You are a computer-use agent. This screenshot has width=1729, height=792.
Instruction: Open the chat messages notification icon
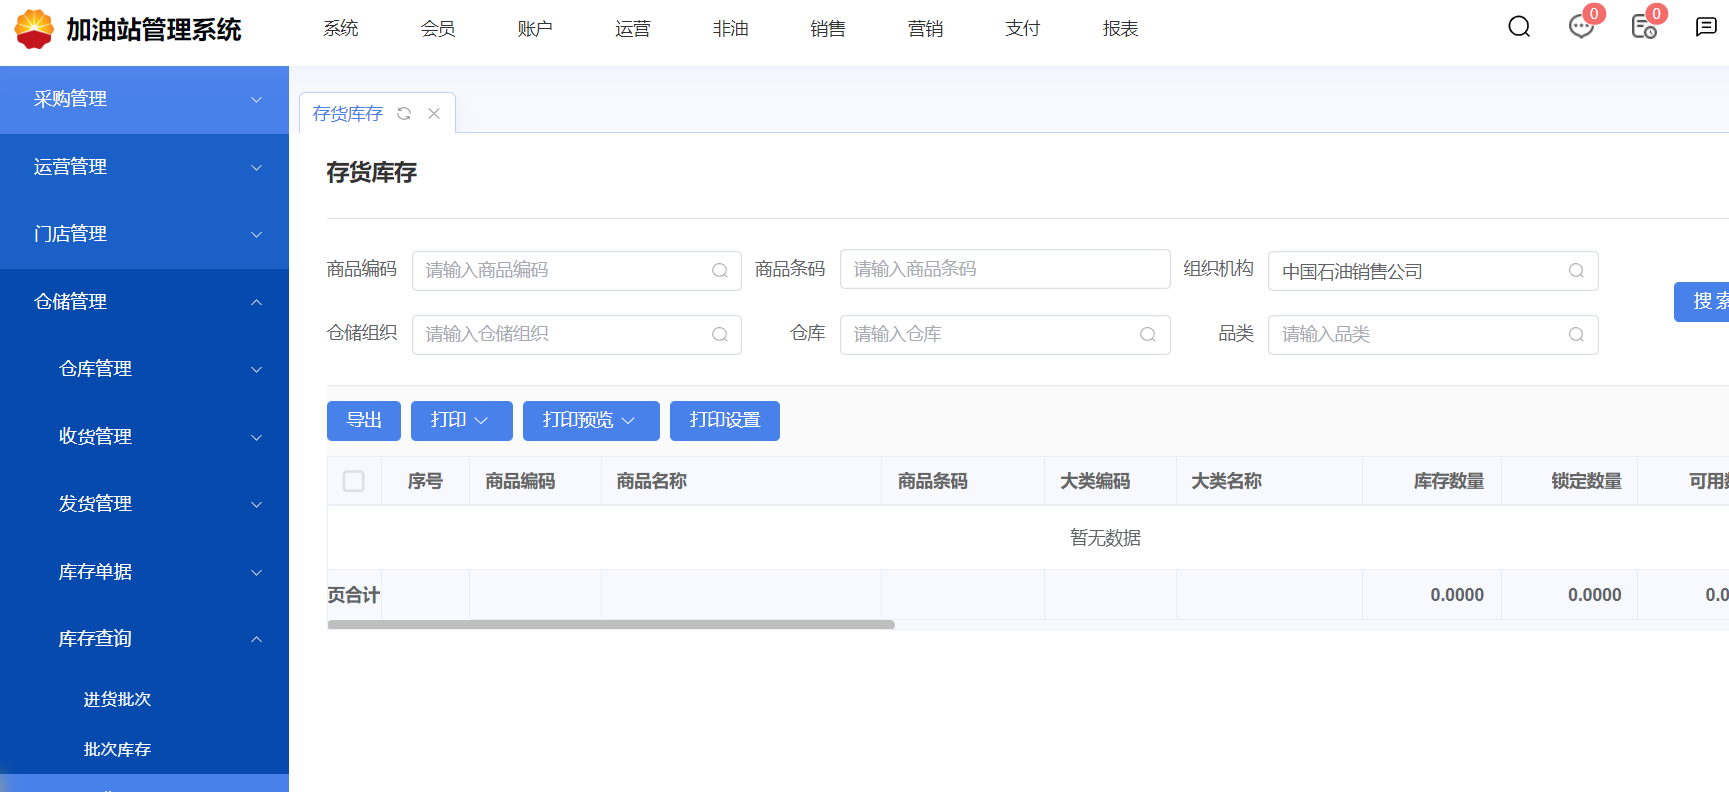[x=1581, y=27]
